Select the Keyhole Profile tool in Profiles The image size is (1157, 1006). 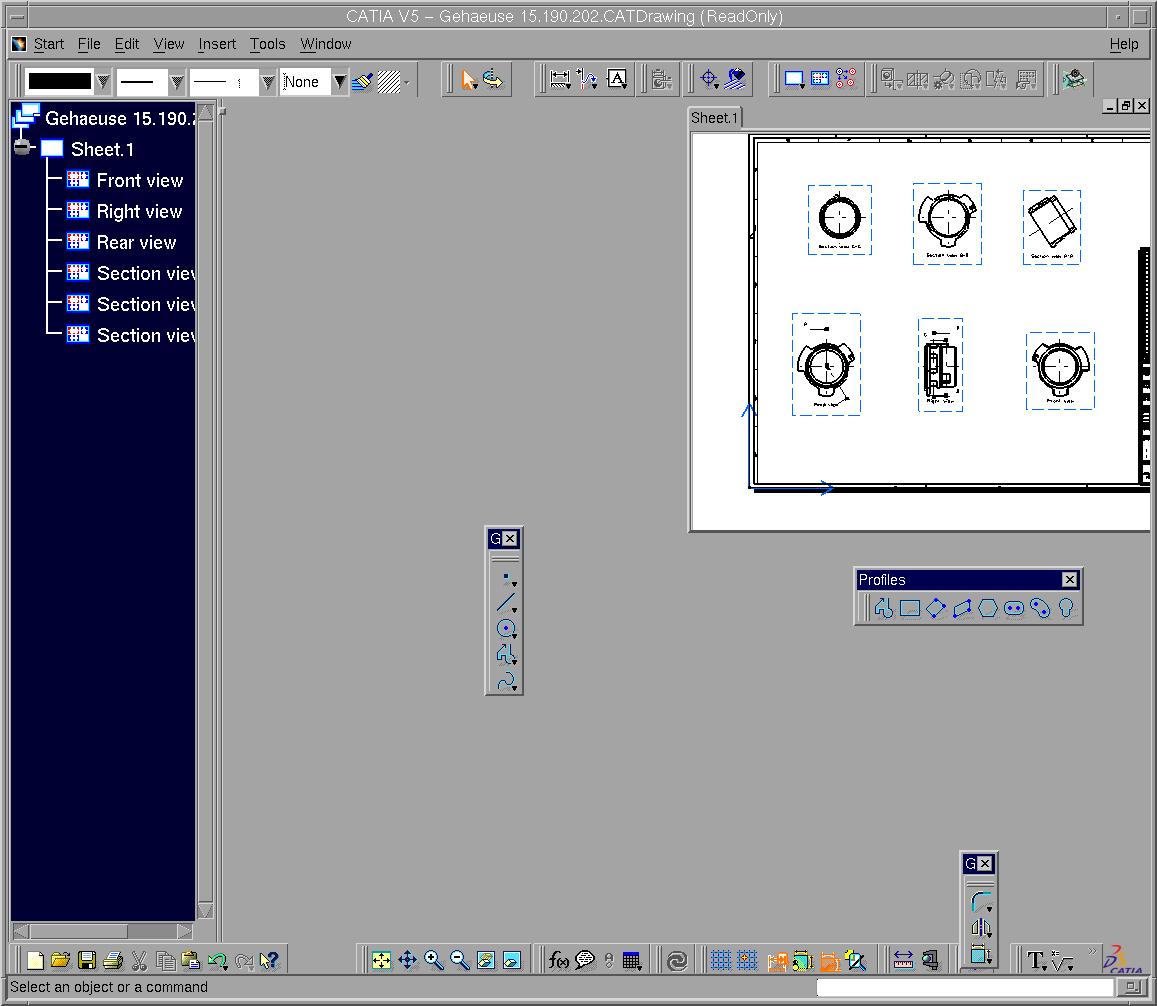point(1066,608)
